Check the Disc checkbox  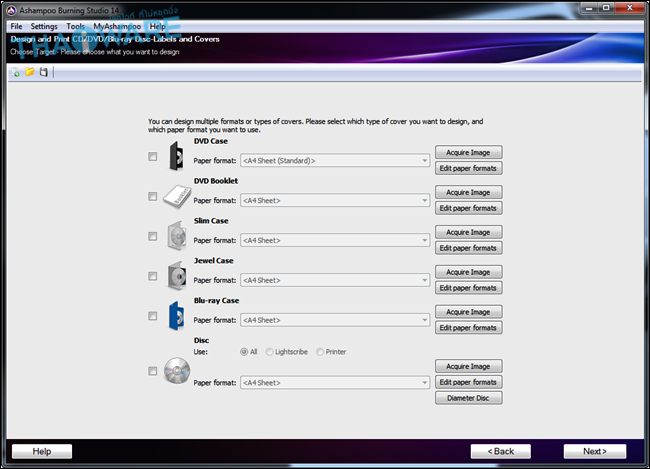[x=153, y=371]
